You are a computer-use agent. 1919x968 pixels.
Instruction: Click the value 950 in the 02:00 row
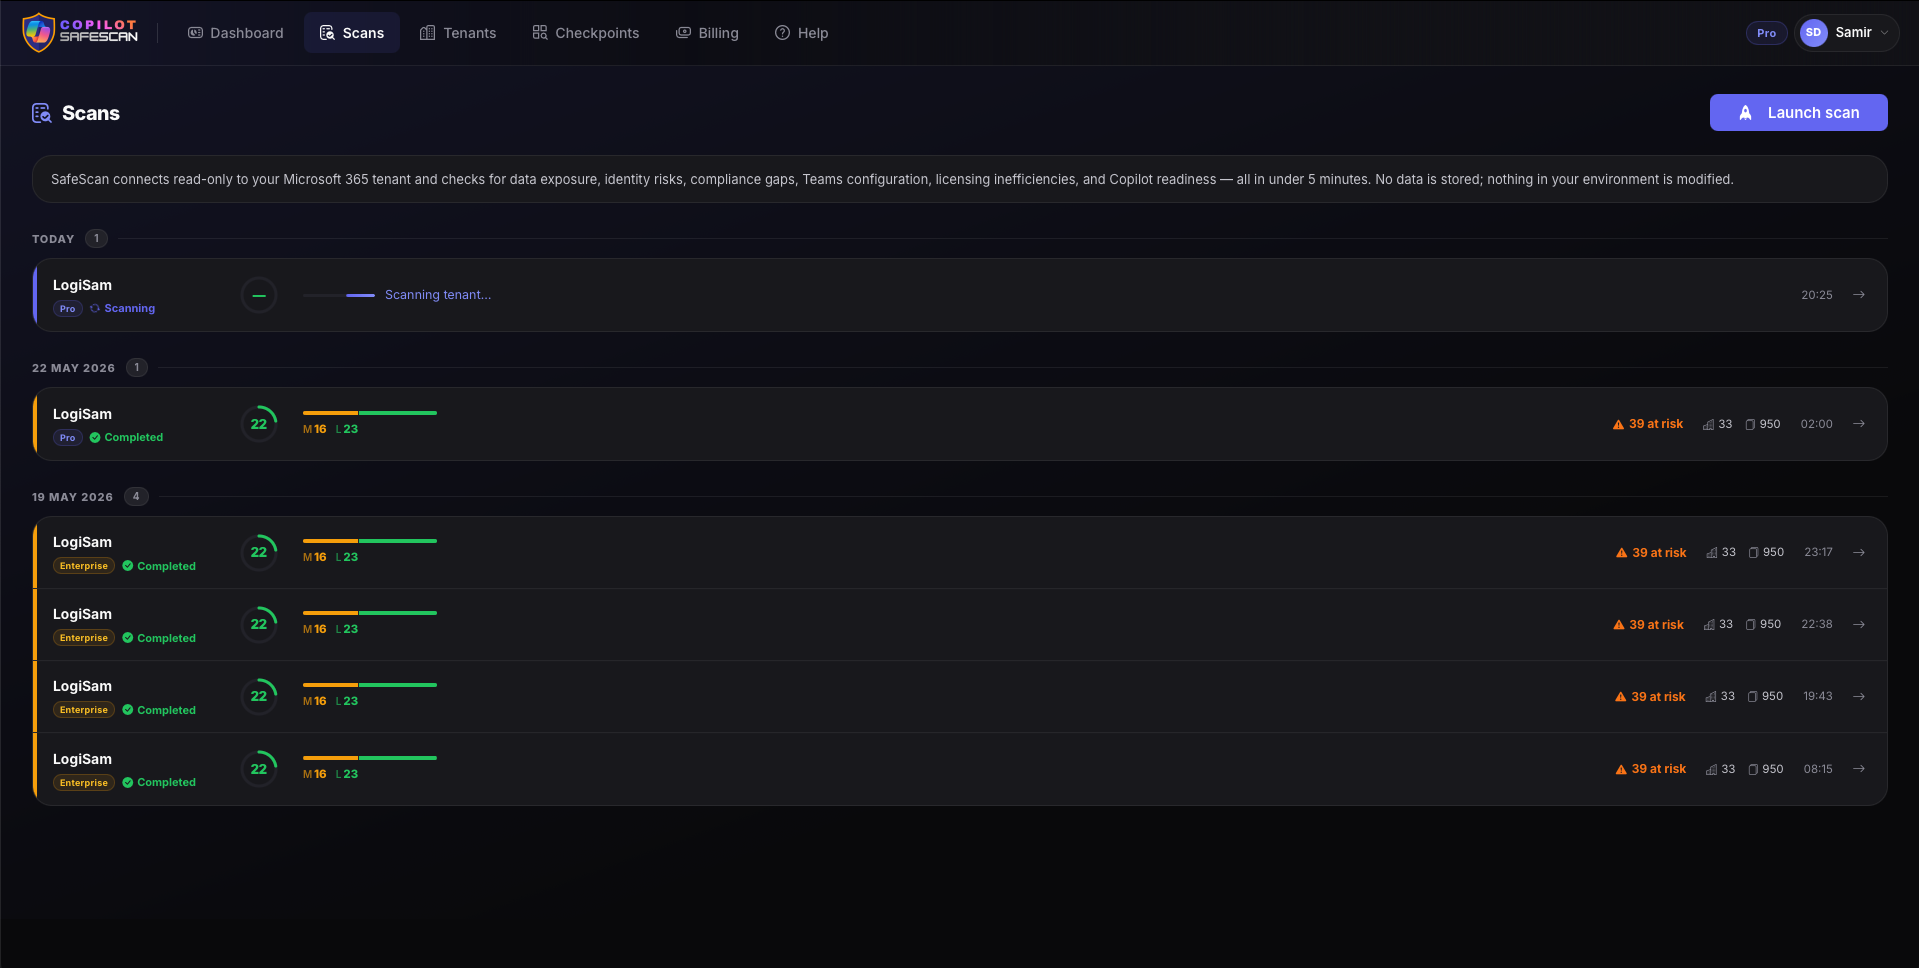1770,424
